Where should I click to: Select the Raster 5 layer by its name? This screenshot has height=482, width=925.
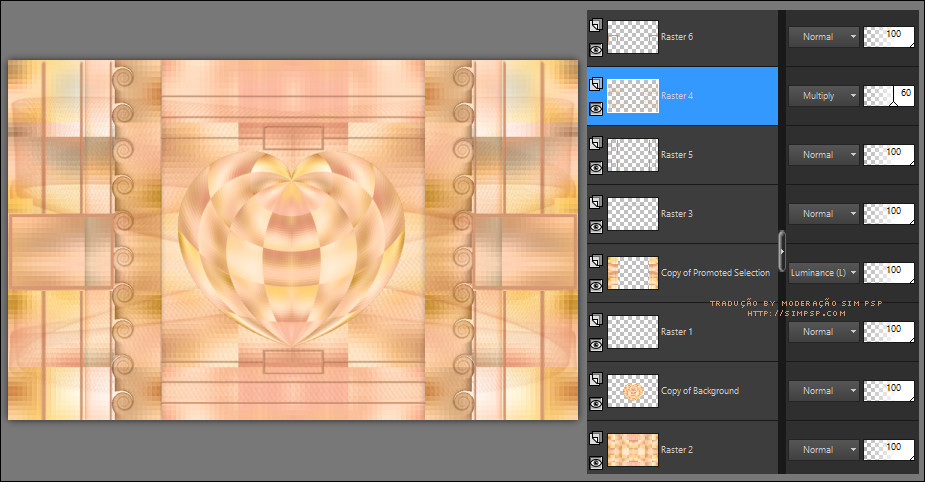point(677,155)
